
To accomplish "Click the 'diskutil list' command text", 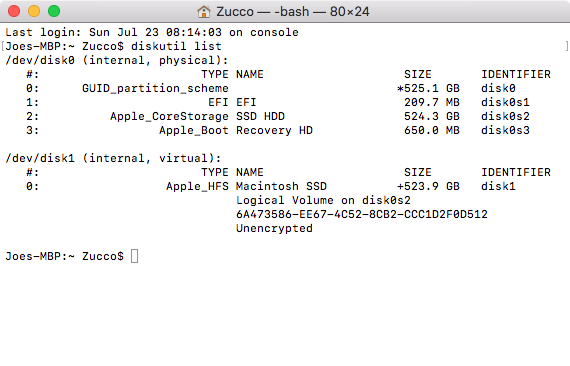I will tap(176, 47).
